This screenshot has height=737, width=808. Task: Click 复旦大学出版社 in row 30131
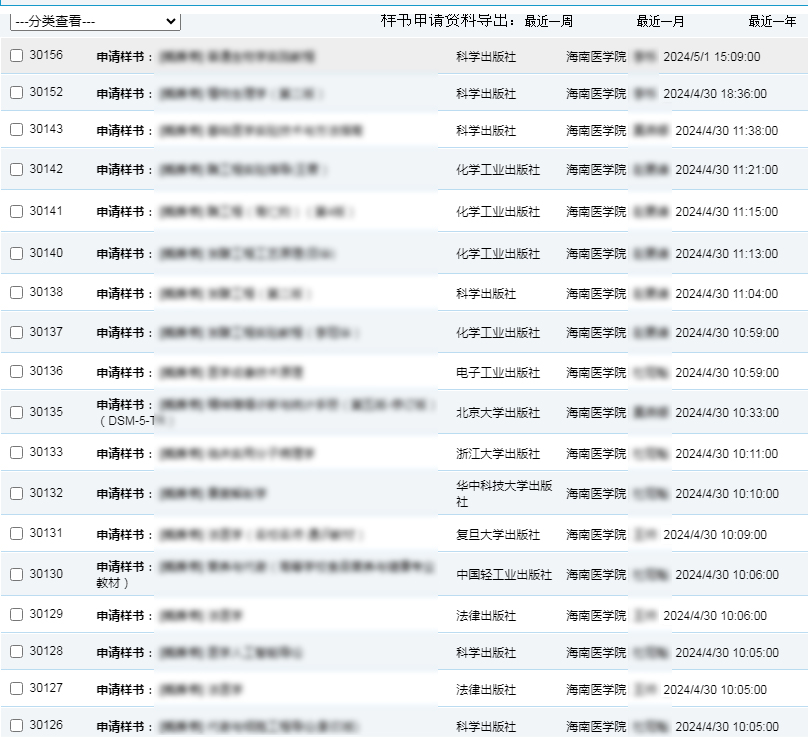coord(497,535)
